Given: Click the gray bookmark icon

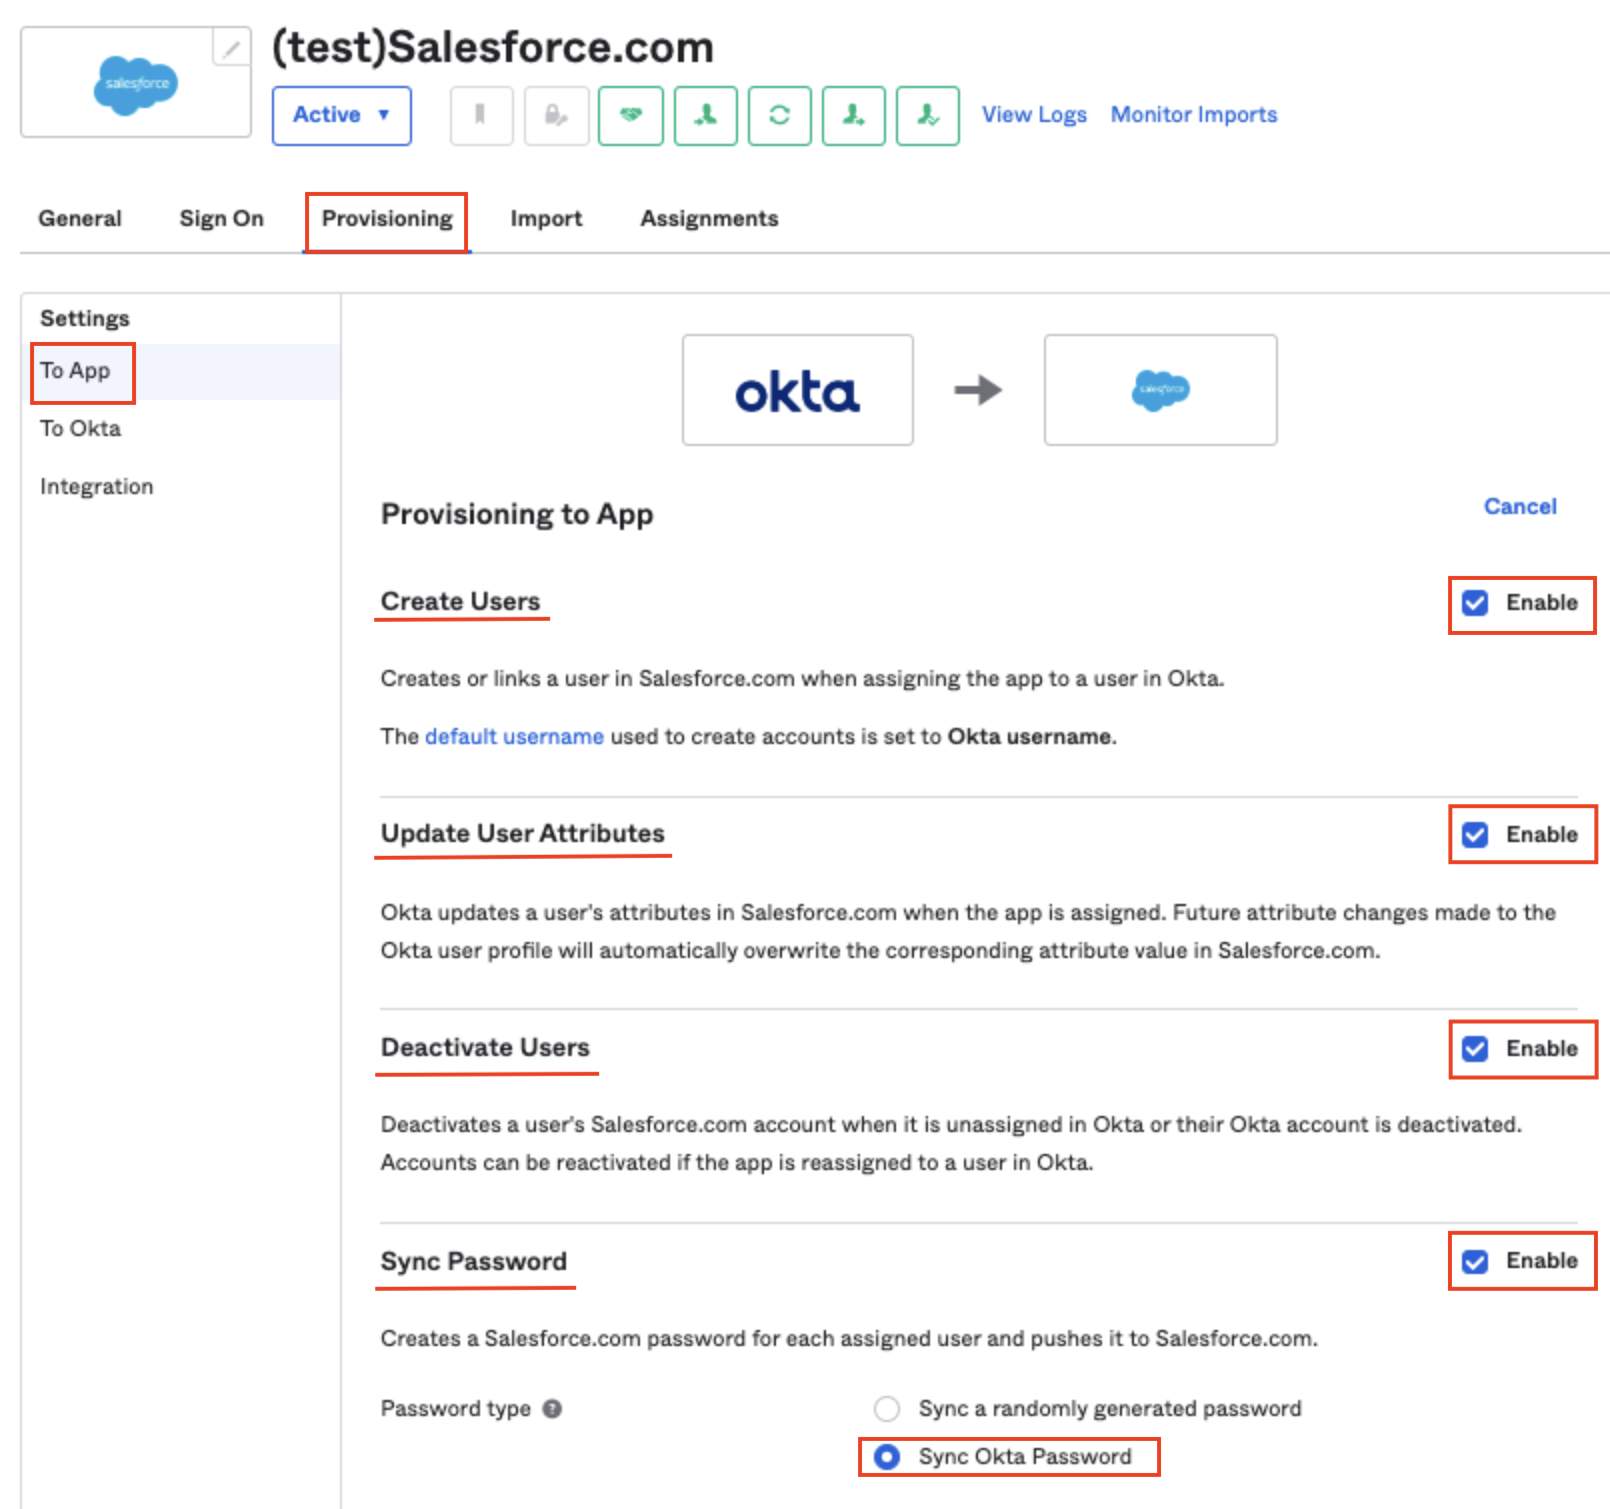Looking at the screenshot, I should [x=481, y=116].
